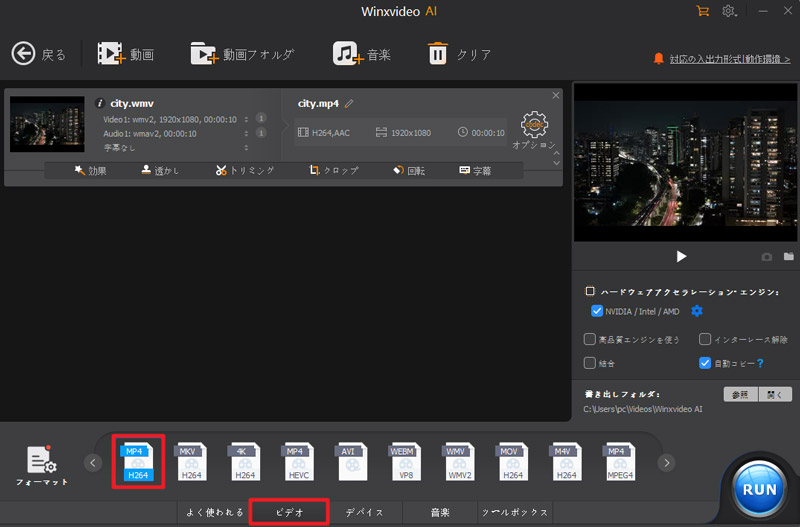Click the city.wmv thumbnail
Image resolution: width=800 pixels, height=527 pixels.
point(47,124)
